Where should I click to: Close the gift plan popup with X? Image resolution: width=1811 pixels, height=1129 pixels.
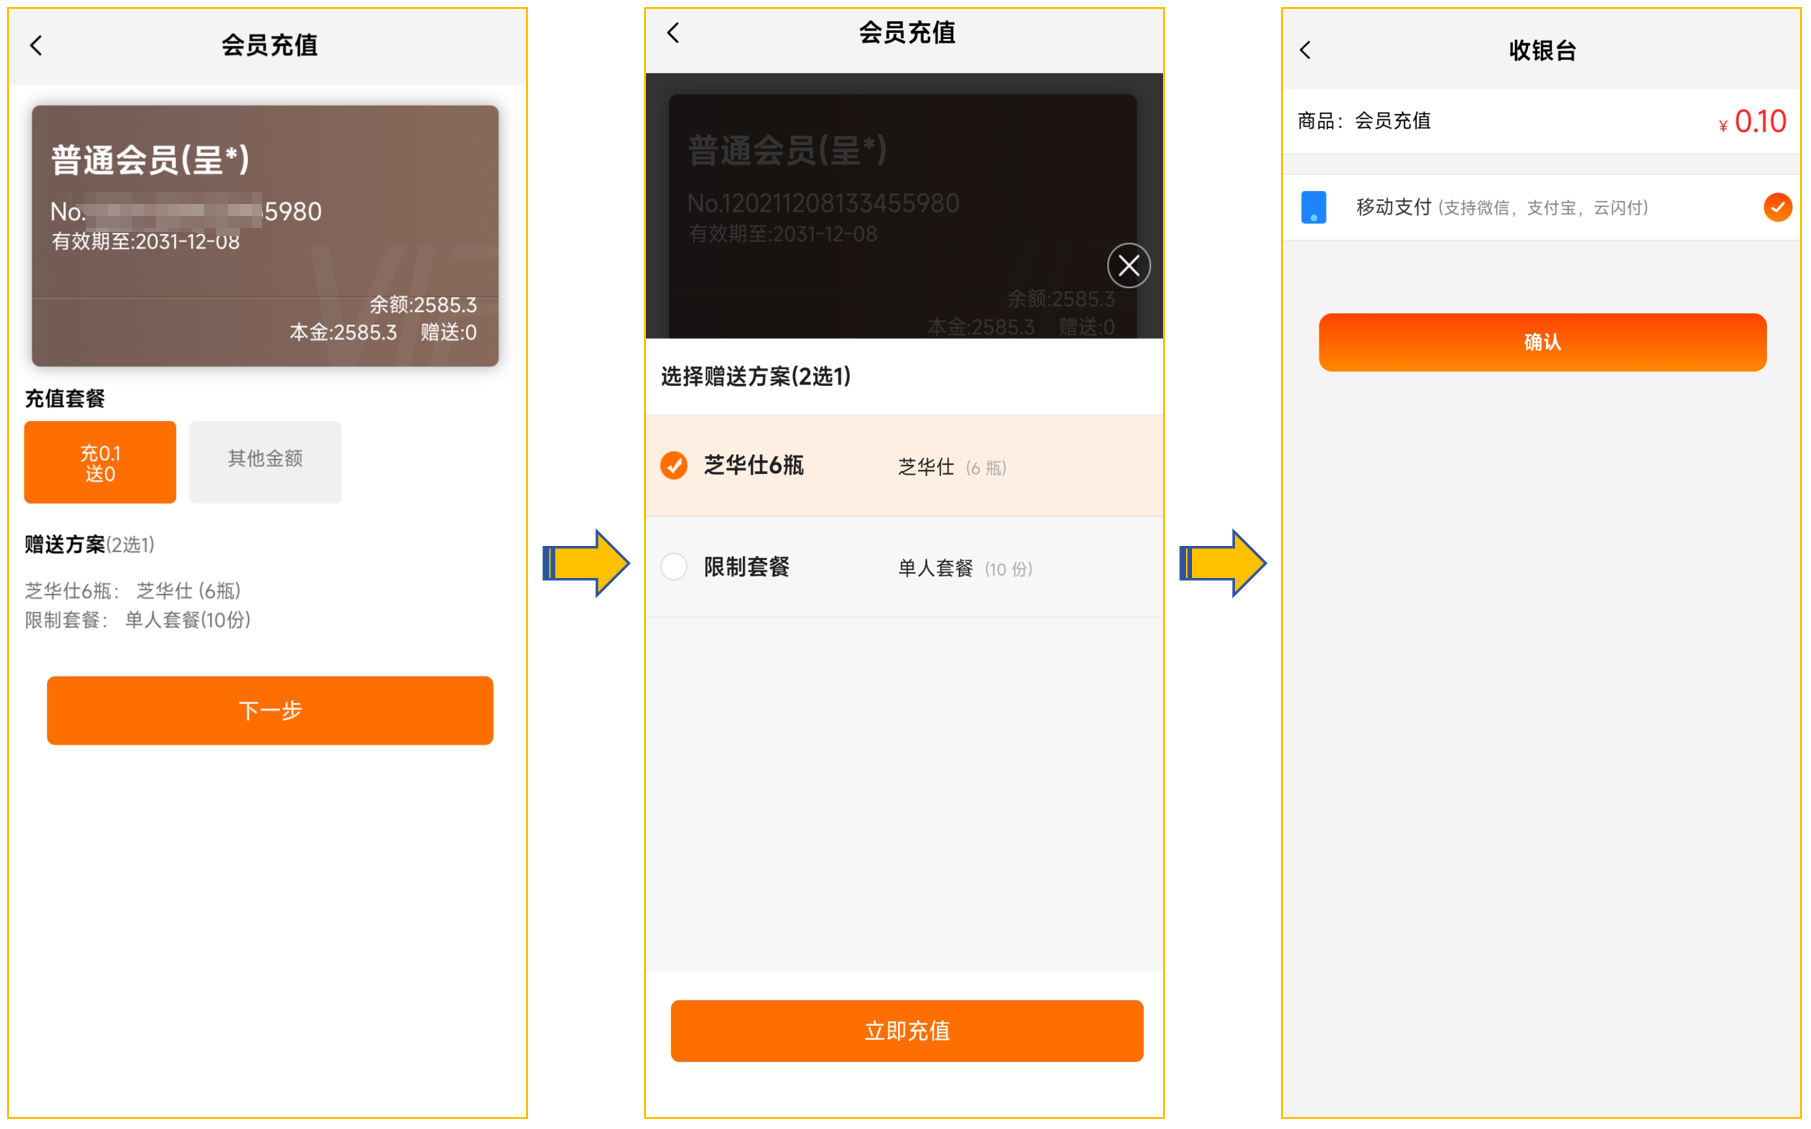coord(1128,266)
